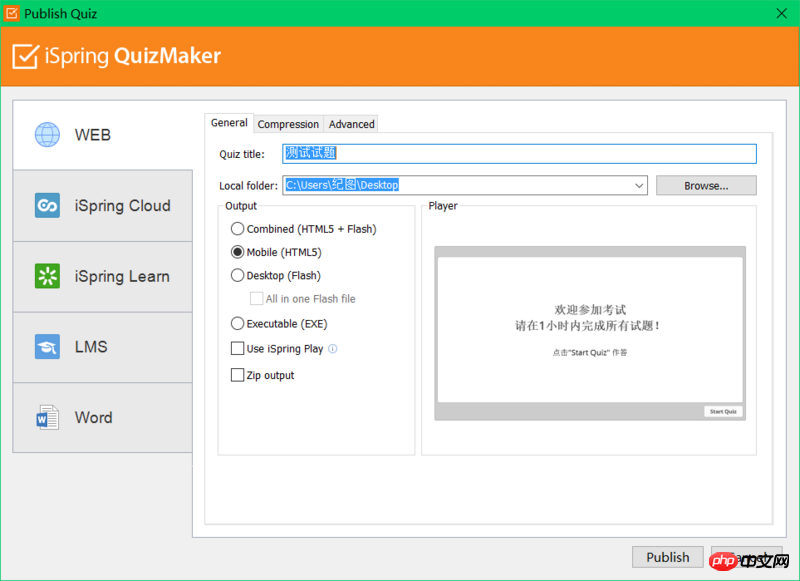Click the Player preview thumbnail
The height and width of the screenshot is (581, 800).
[590, 334]
